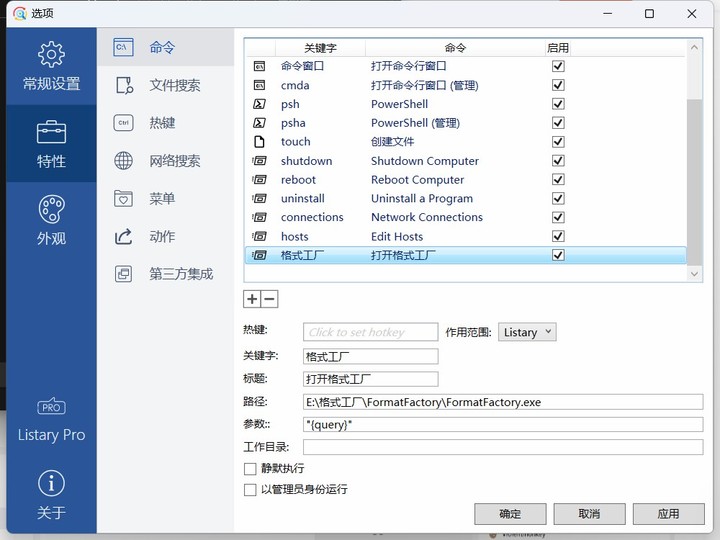The image size is (720, 540).
Task: Click the 应用 button
Action: [x=668, y=514]
